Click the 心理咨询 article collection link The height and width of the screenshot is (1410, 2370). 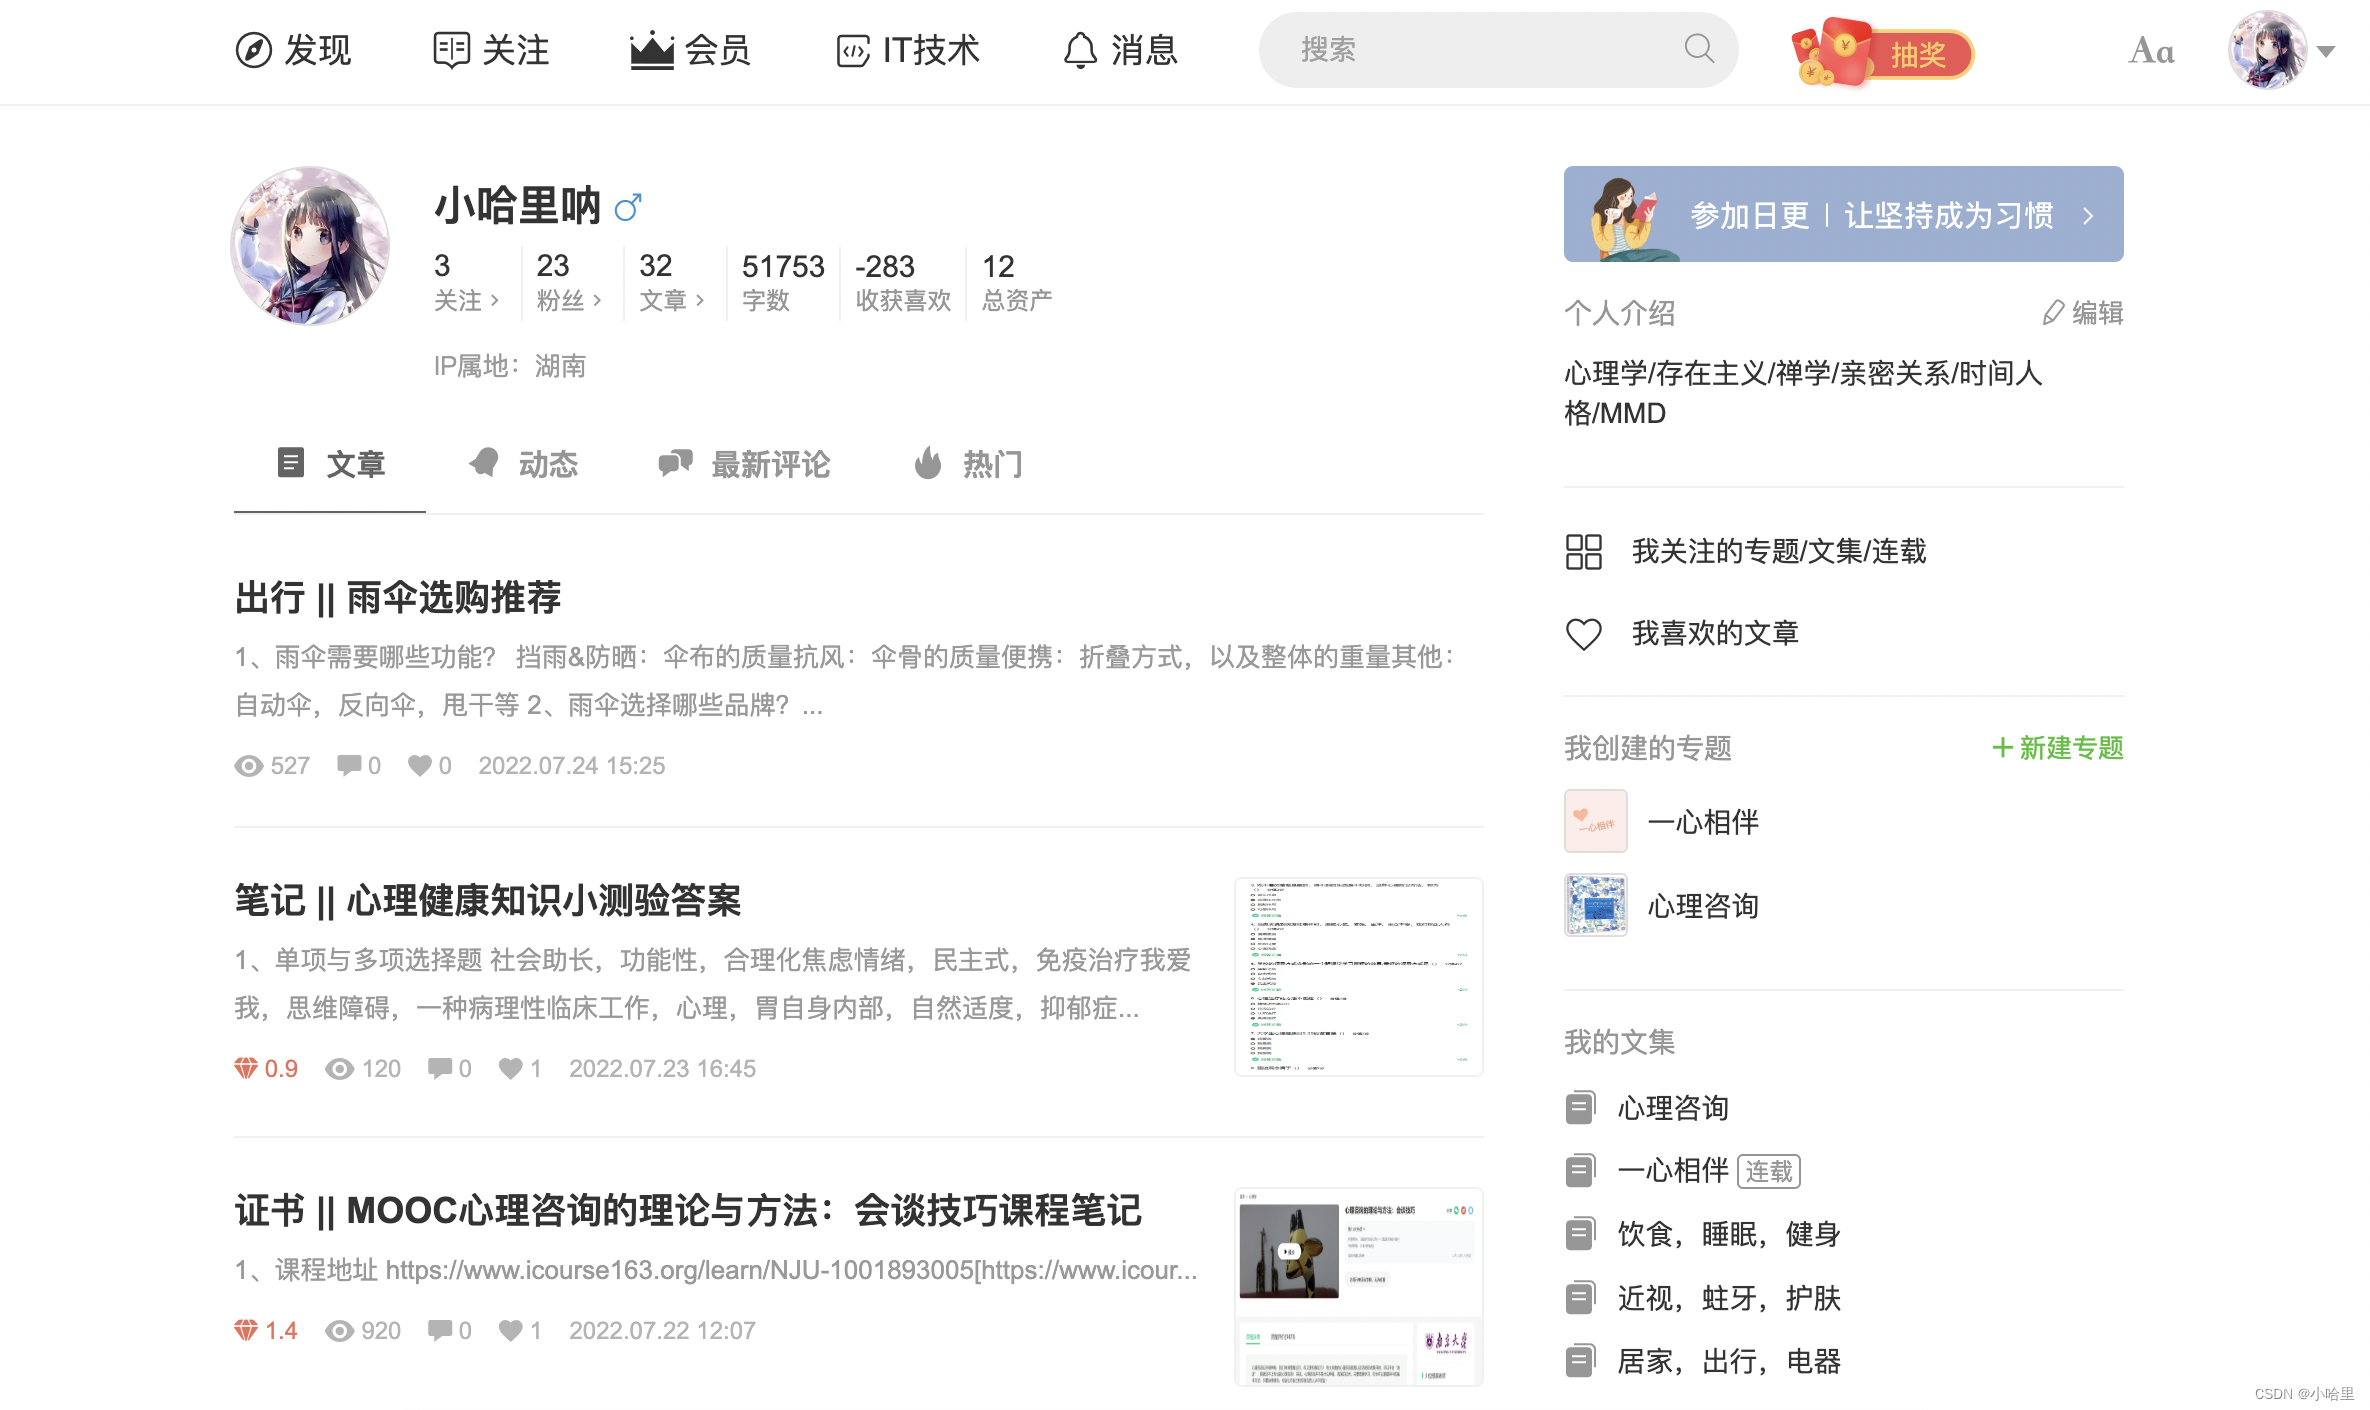click(x=1672, y=1106)
